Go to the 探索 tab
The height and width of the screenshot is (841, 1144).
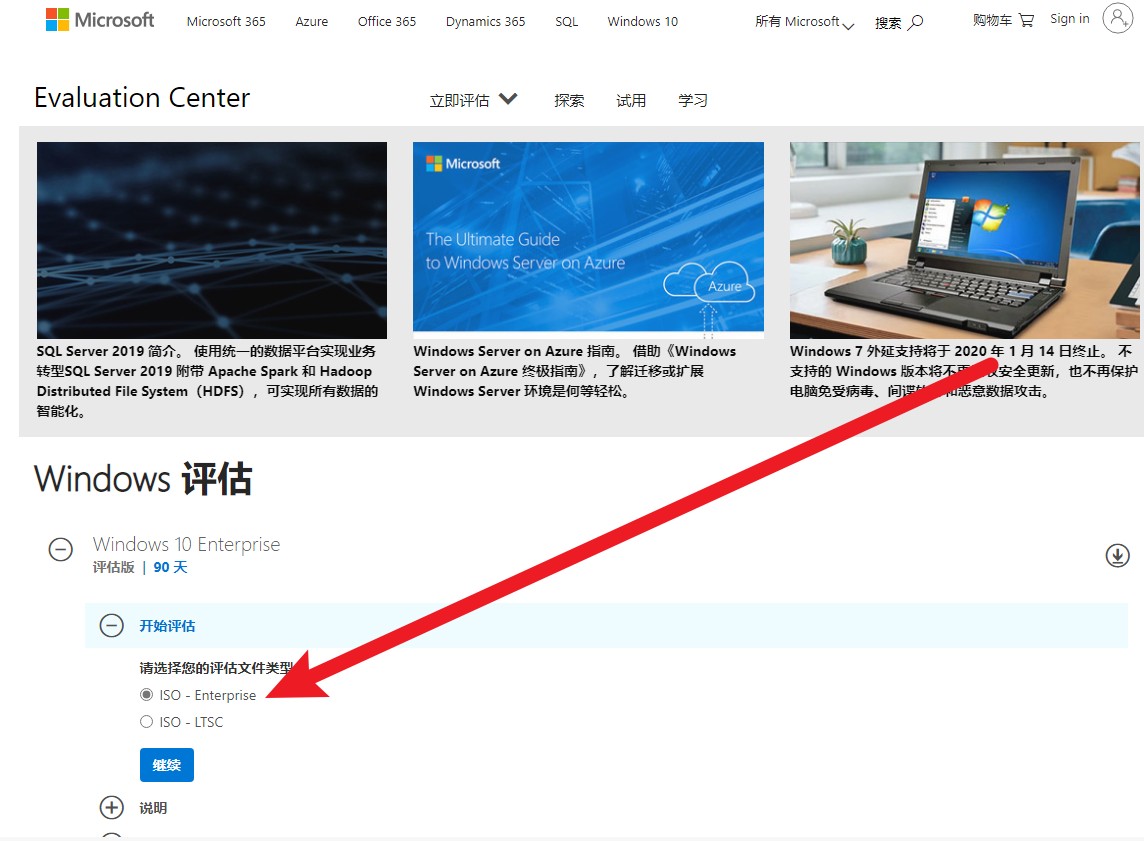pos(569,100)
